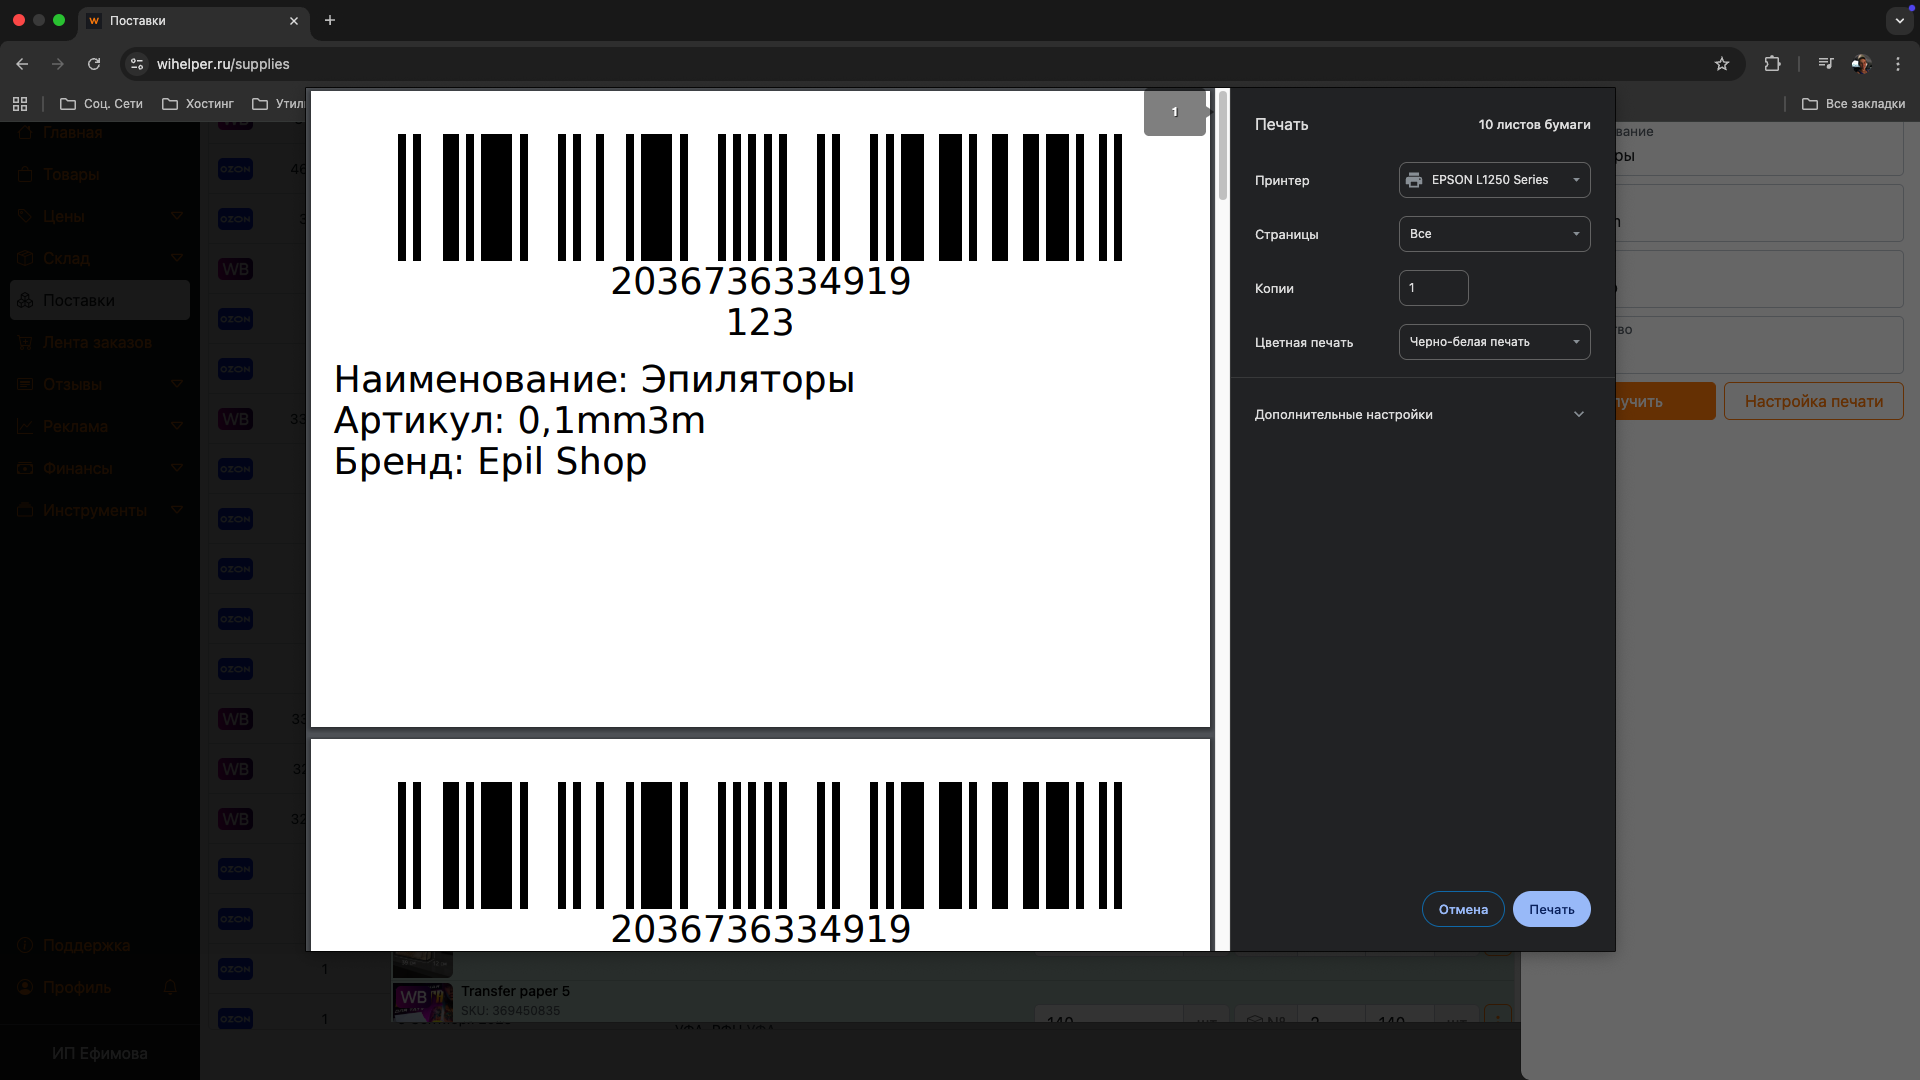Bookmark this page with star icon
The height and width of the screenshot is (1080, 1920).
(1722, 64)
